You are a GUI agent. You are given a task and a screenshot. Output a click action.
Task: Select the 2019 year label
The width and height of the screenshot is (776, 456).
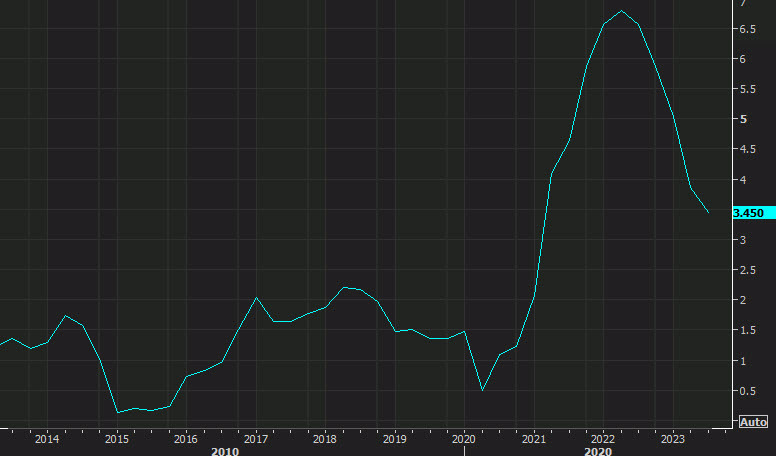(x=394, y=439)
